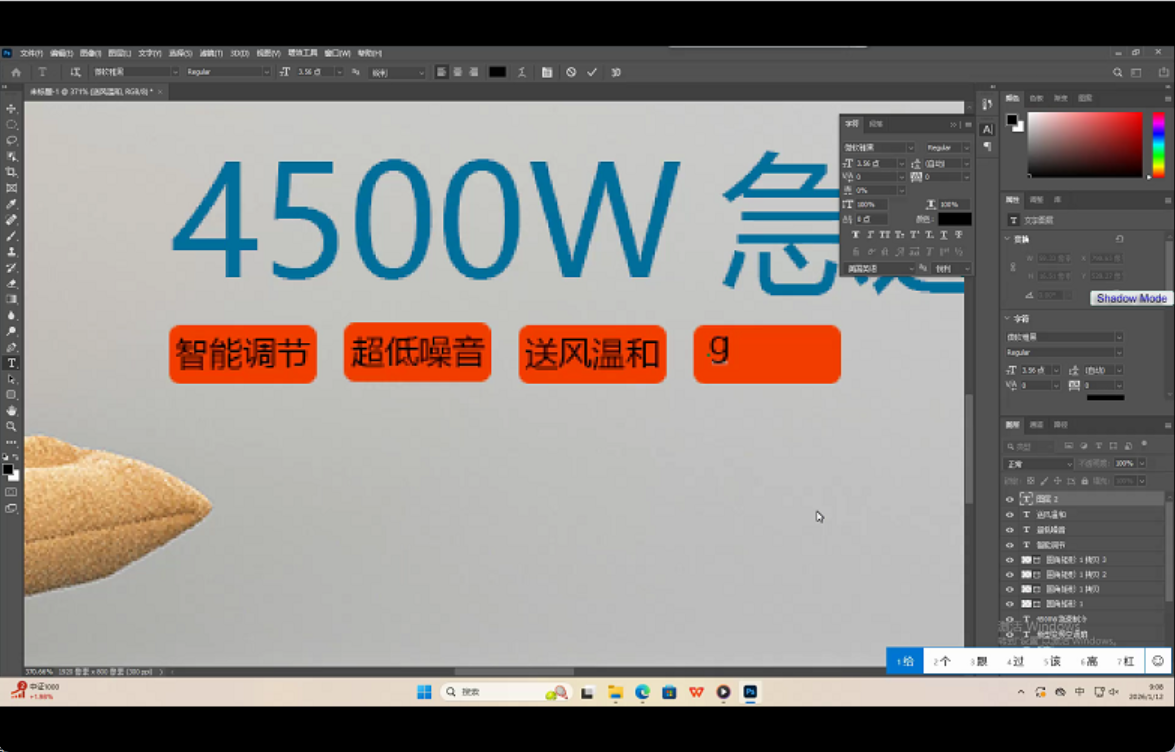Select the Move tool in the toolbar

(12, 109)
